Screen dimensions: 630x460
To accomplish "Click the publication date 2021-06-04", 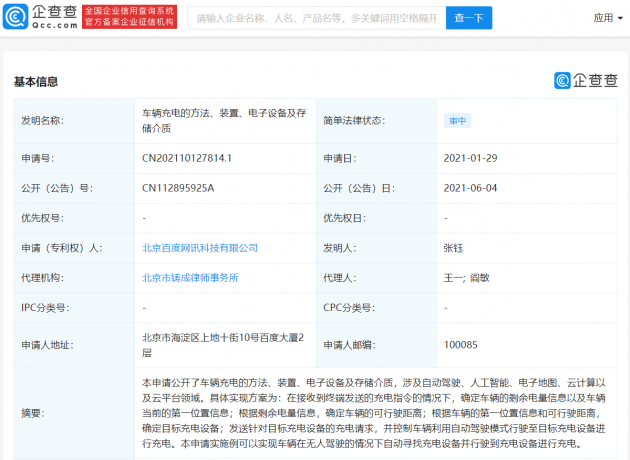I will point(470,187).
